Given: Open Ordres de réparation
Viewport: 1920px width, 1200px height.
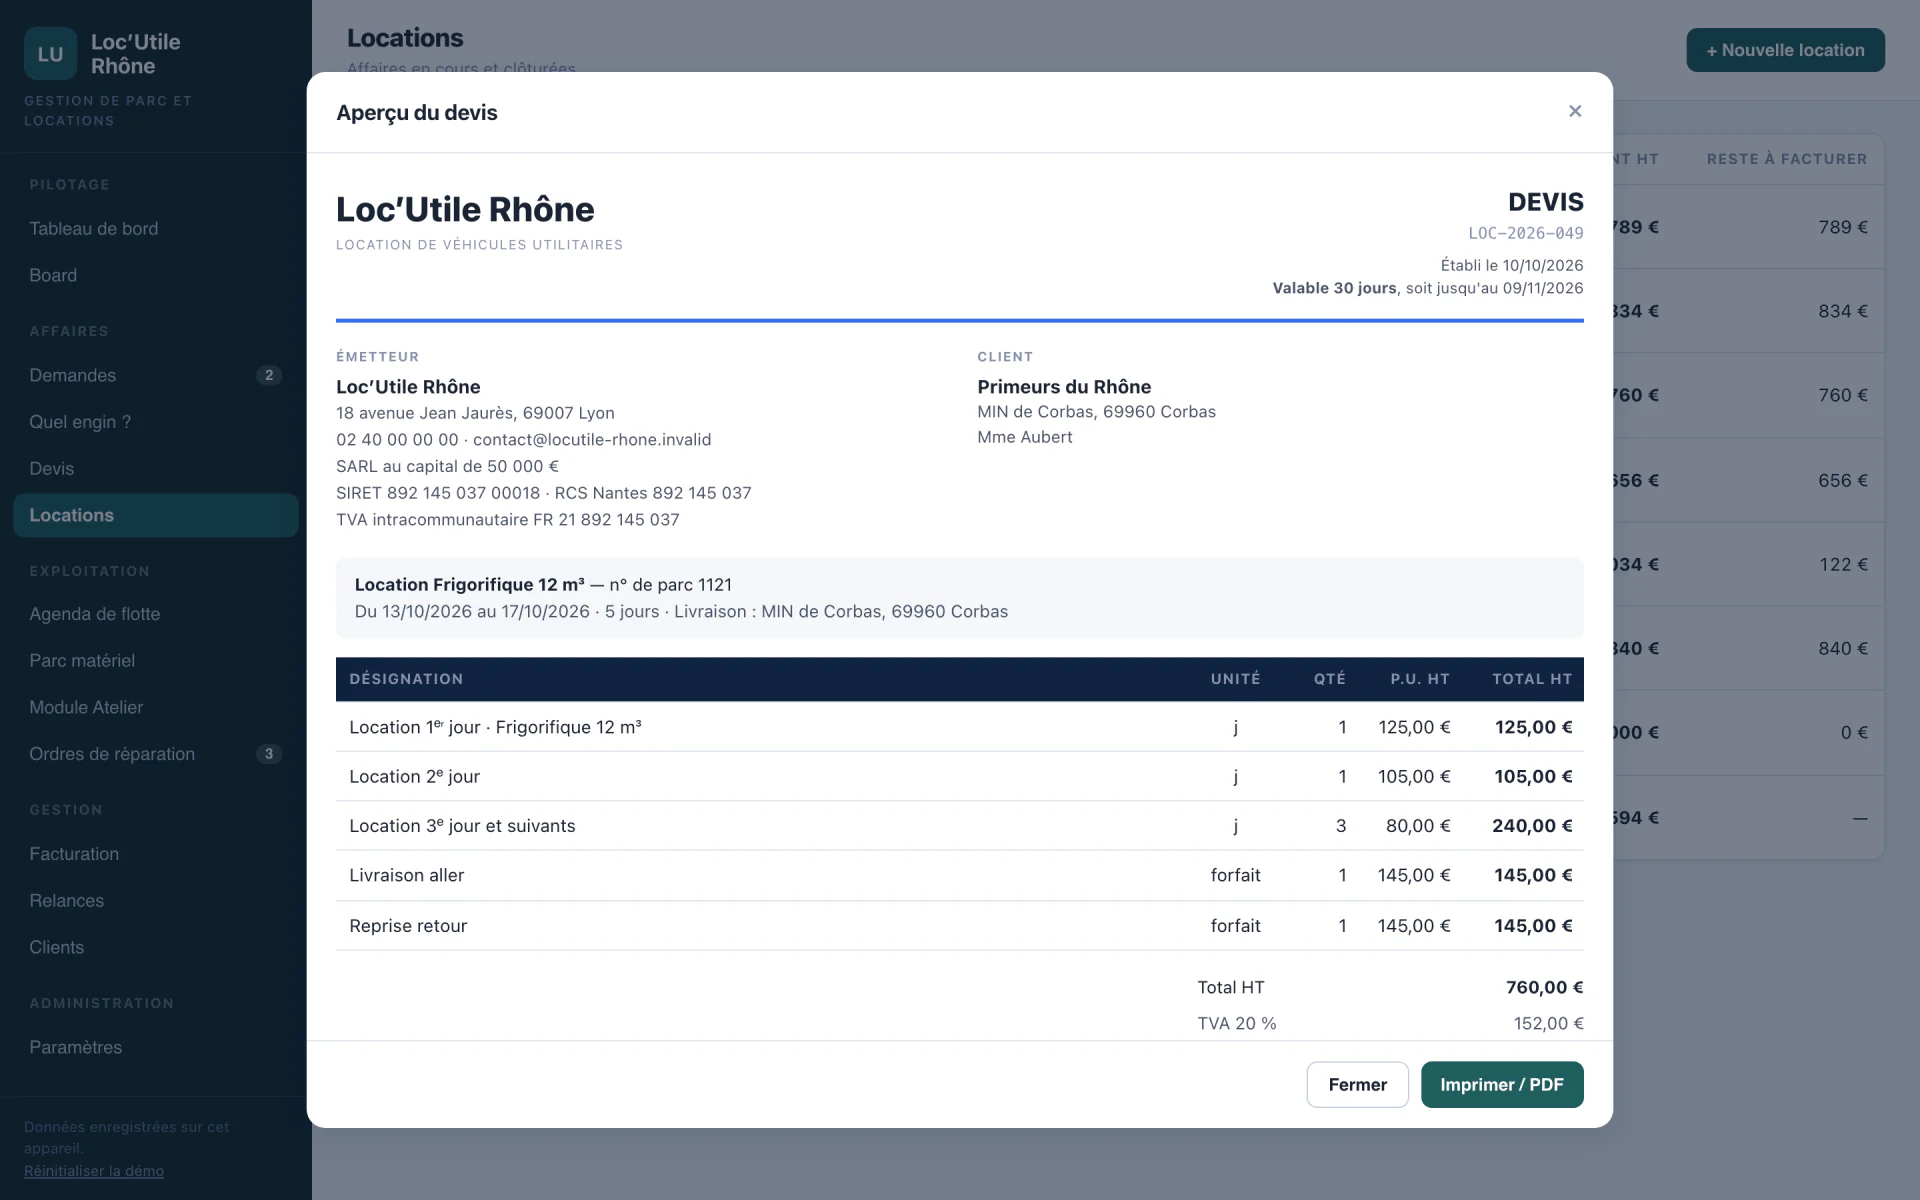Looking at the screenshot, I should point(155,754).
